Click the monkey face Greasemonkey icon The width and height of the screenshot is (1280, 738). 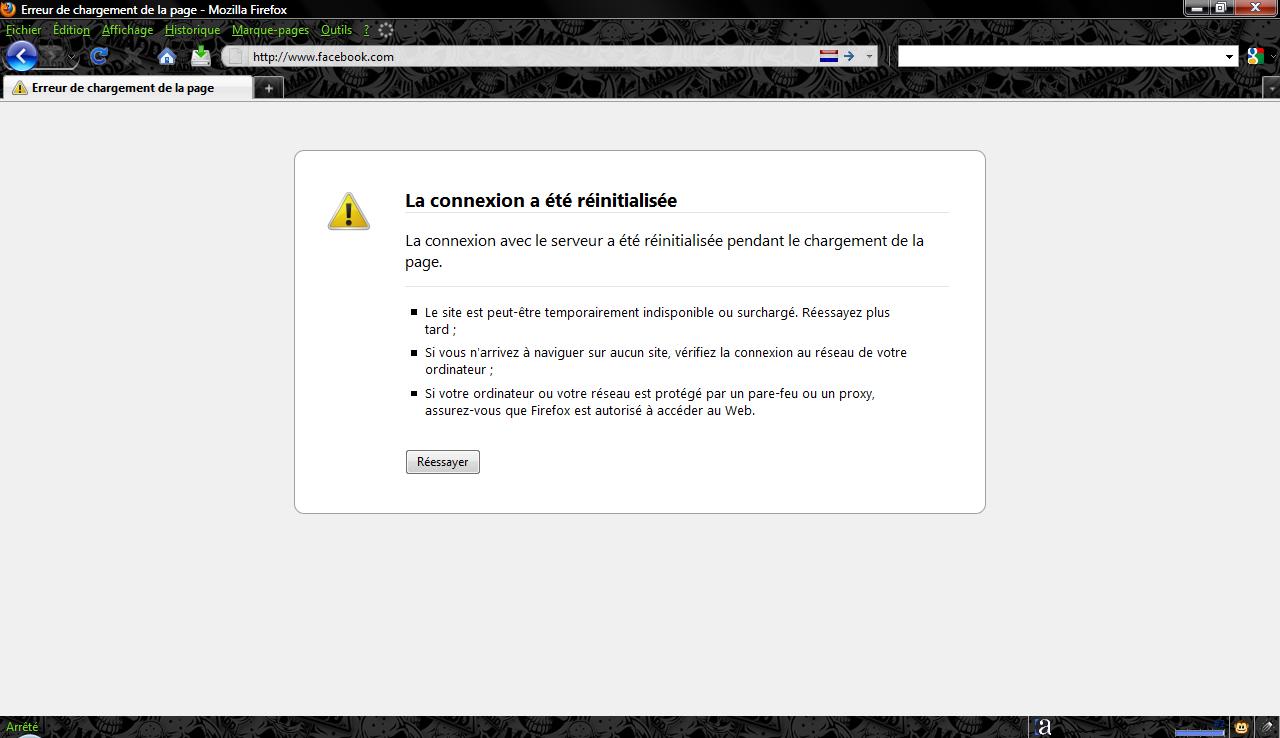click(1241, 727)
